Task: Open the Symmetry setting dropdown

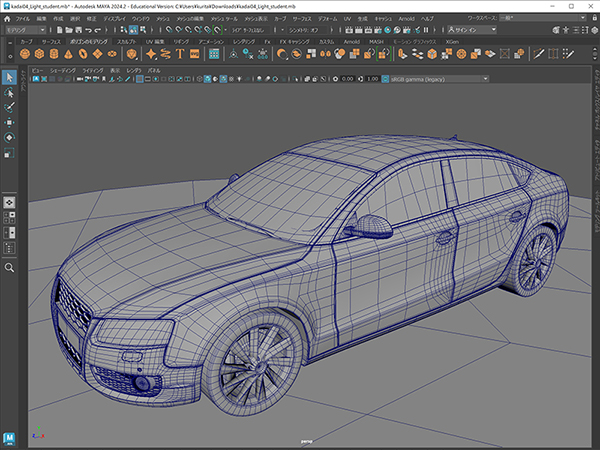Action: coord(306,30)
